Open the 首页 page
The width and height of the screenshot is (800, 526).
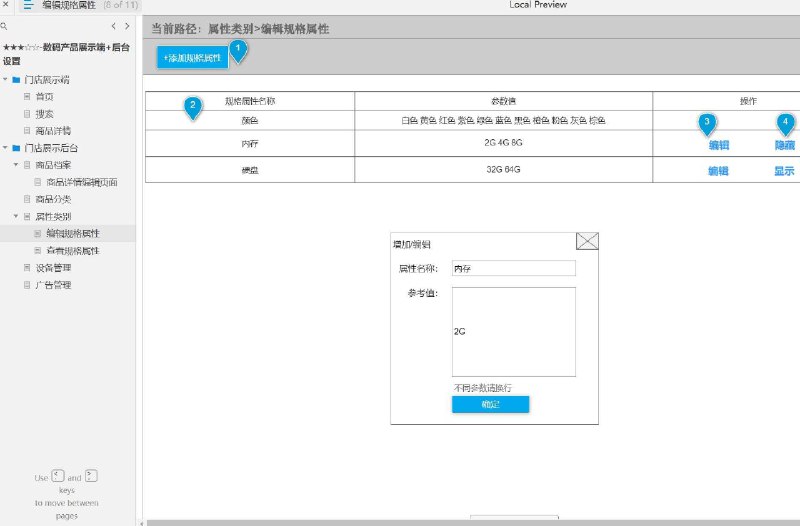coord(44,96)
